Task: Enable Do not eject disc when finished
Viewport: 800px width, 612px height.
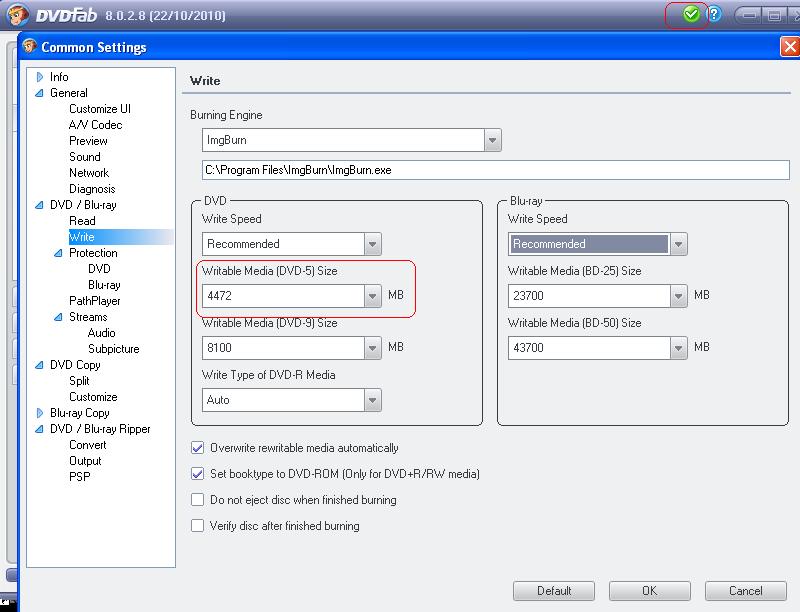Action: point(197,500)
